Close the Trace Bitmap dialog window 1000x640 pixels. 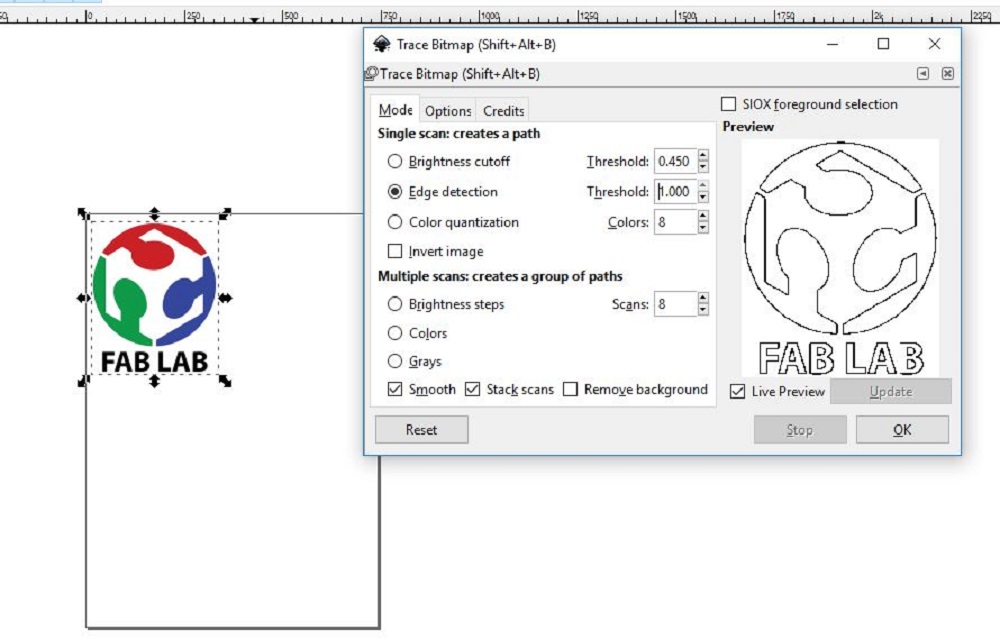pos(934,44)
